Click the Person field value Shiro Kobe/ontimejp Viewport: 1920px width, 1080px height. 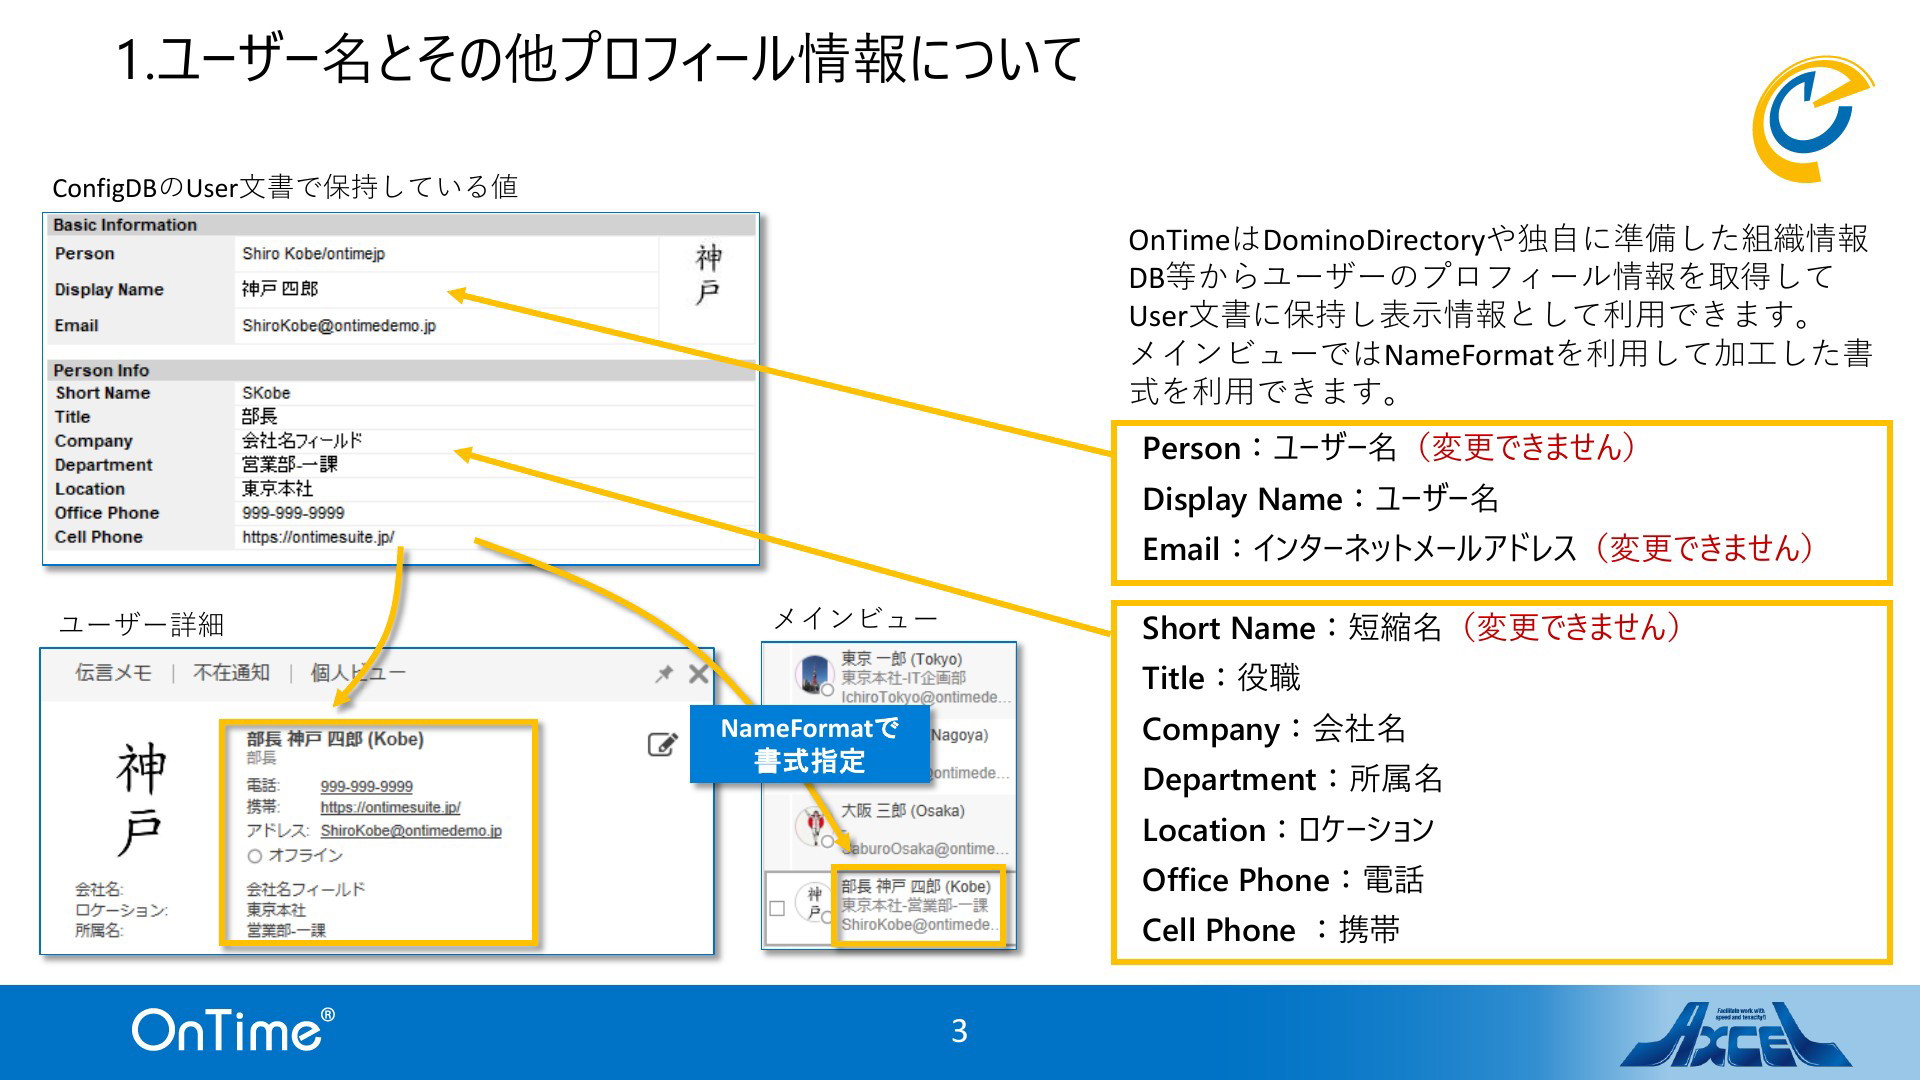[x=313, y=254]
